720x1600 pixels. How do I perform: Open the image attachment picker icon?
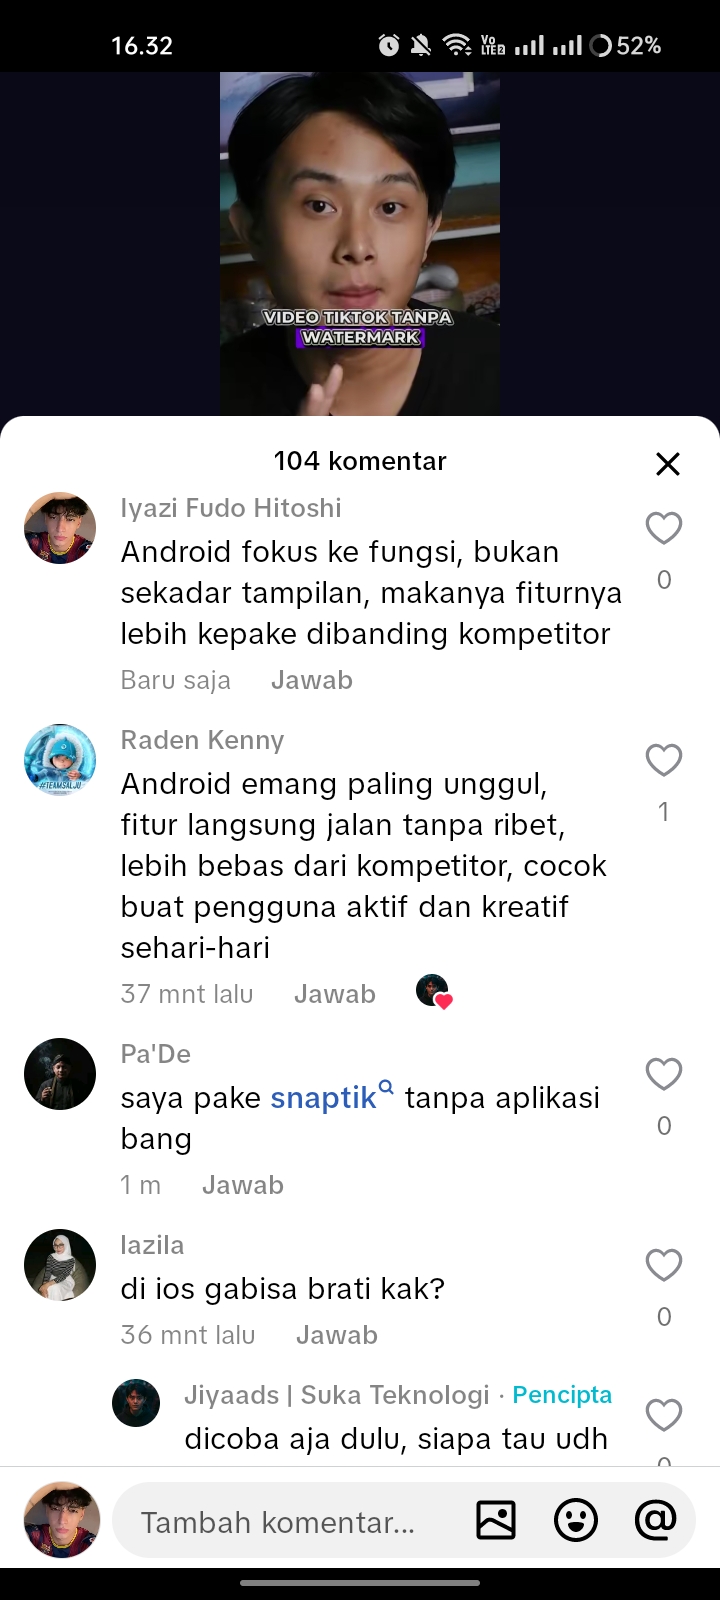[x=496, y=1520]
